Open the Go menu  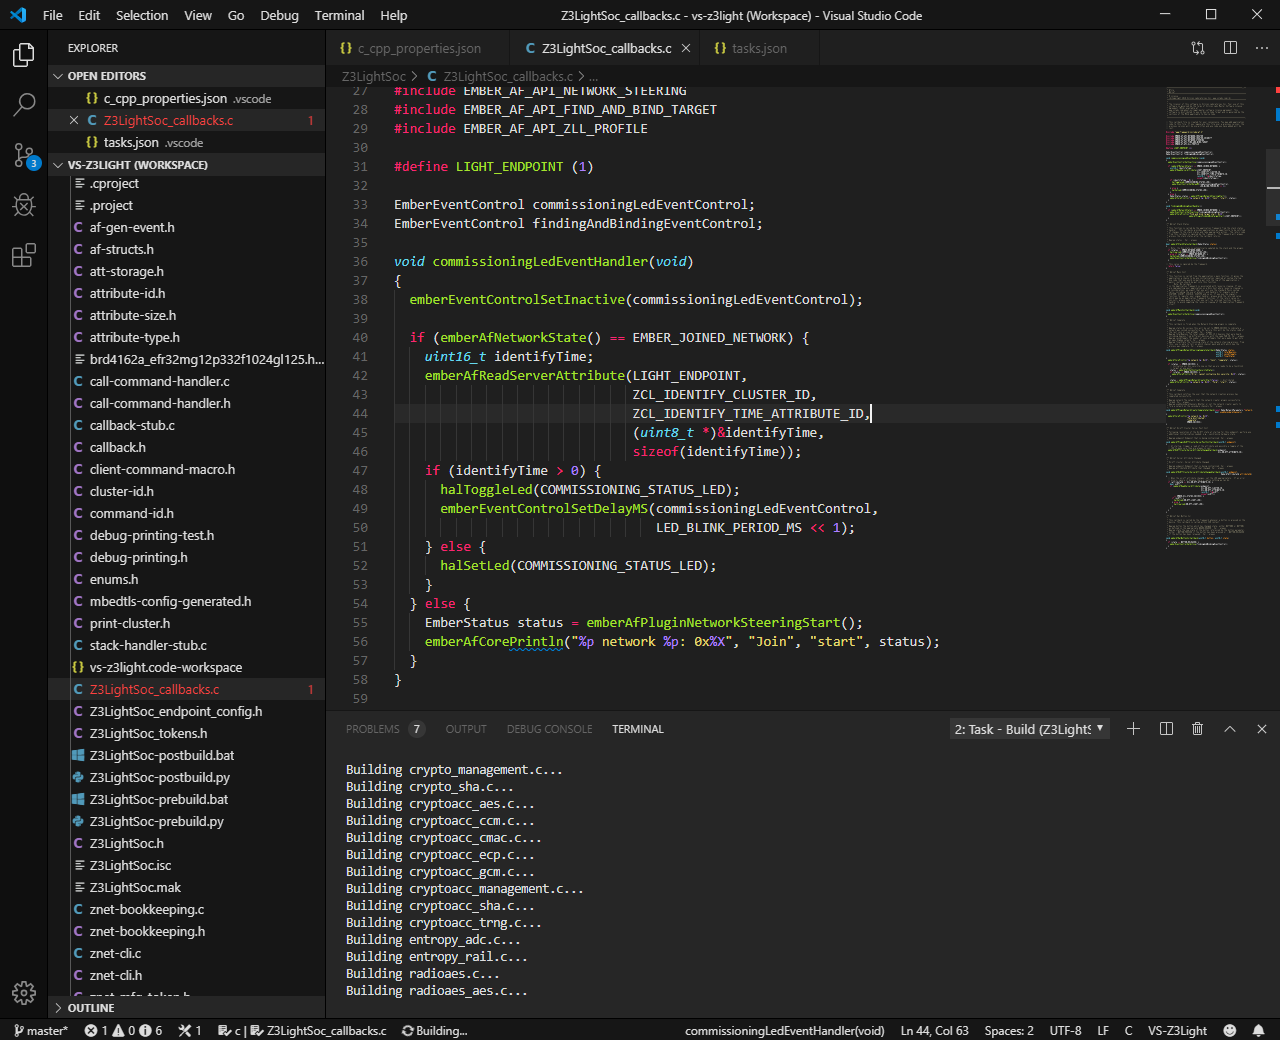click(x=236, y=15)
